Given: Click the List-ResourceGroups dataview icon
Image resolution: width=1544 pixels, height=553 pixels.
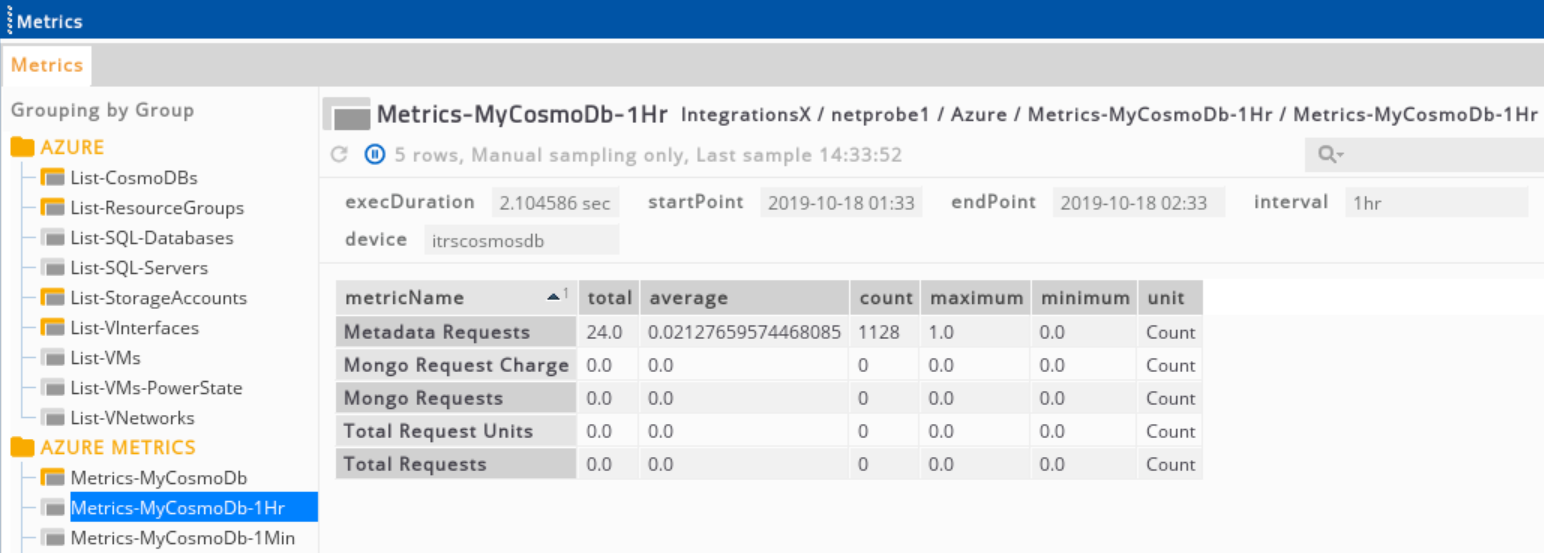Looking at the screenshot, I should 53,208.
